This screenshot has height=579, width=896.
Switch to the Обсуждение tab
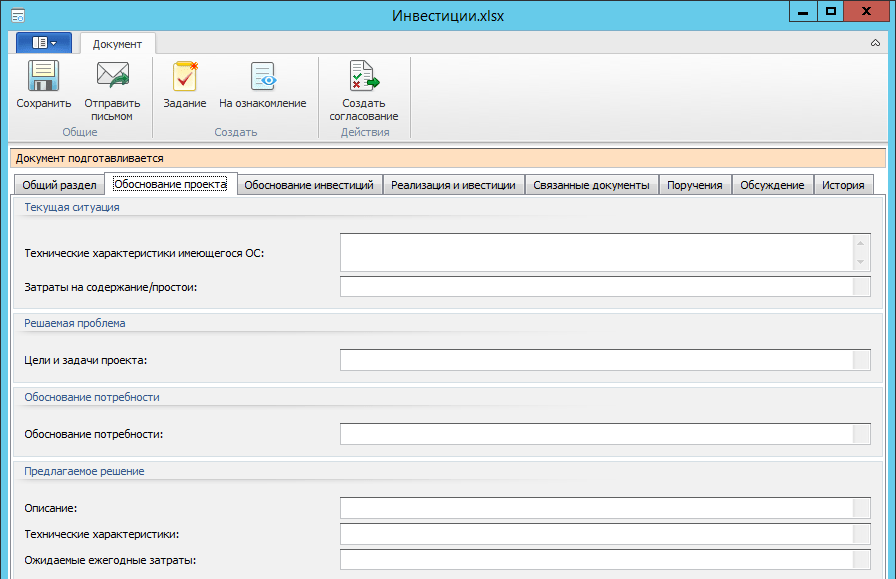click(772, 185)
